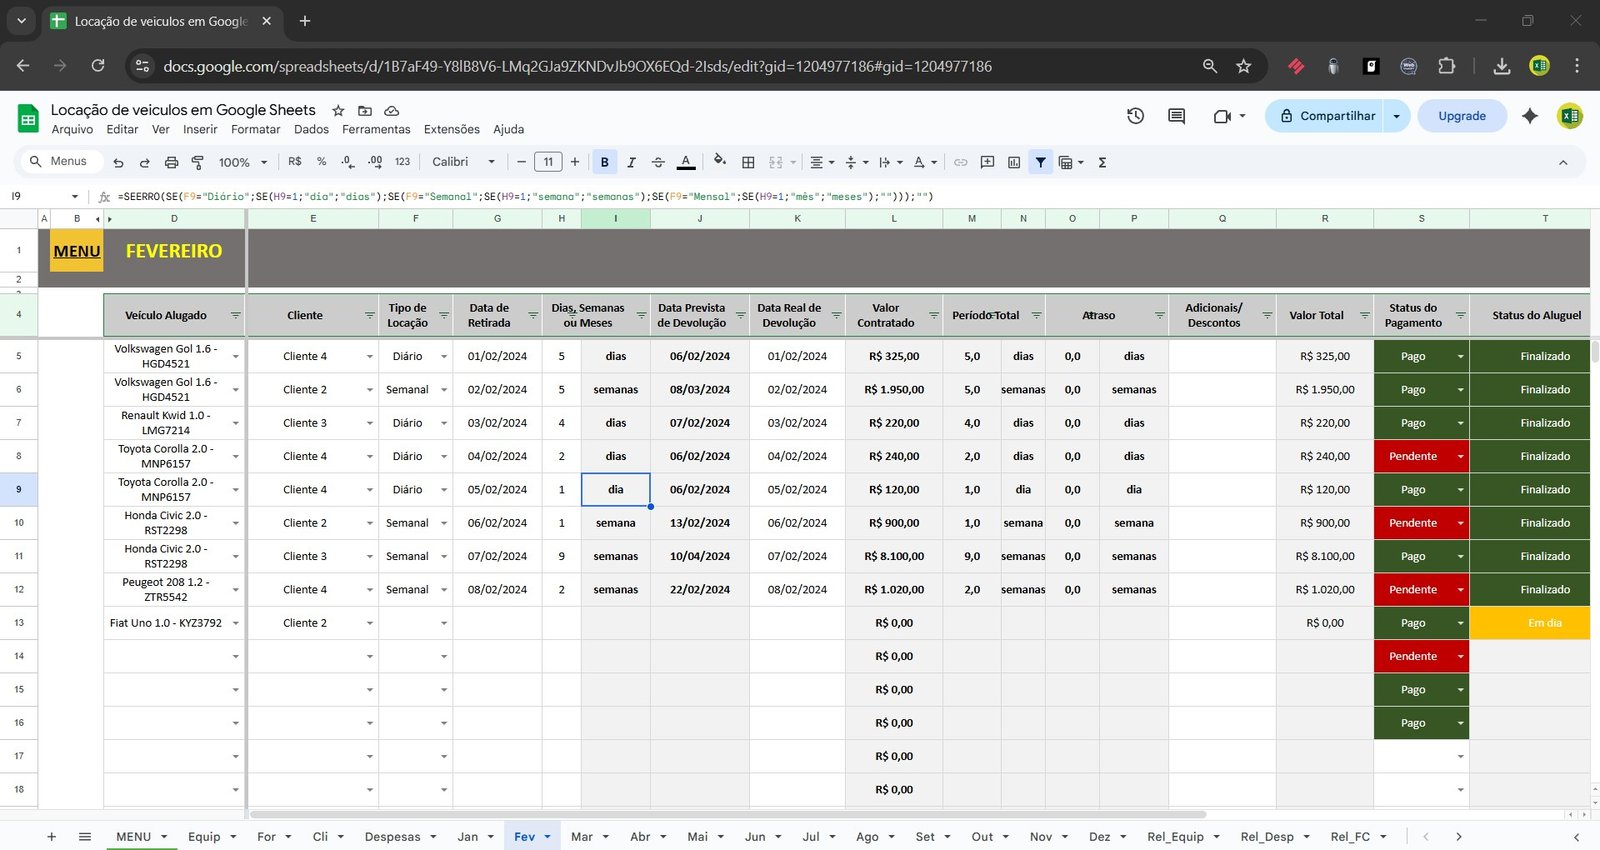Image resolution: width=1600 pixels, height=850 pixels.
Task: Open the comments panel icon
Action: [x=1176, y=116]
